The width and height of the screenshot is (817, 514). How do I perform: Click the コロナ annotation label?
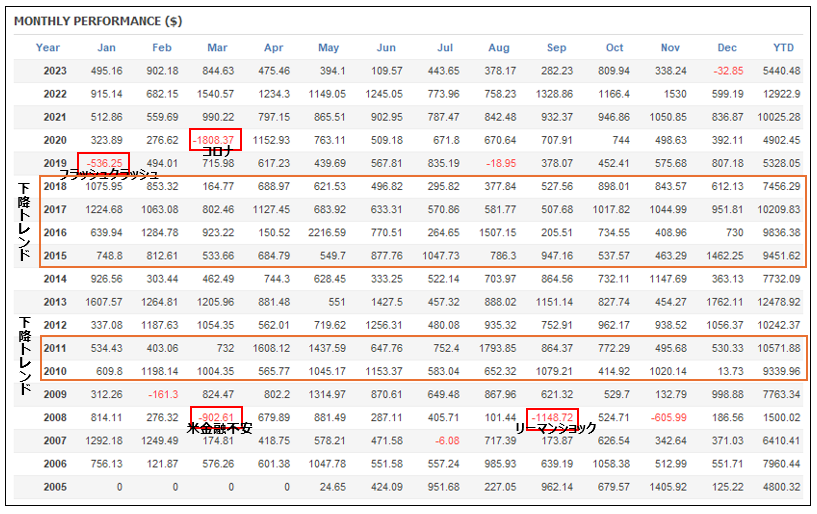[217, 151]
